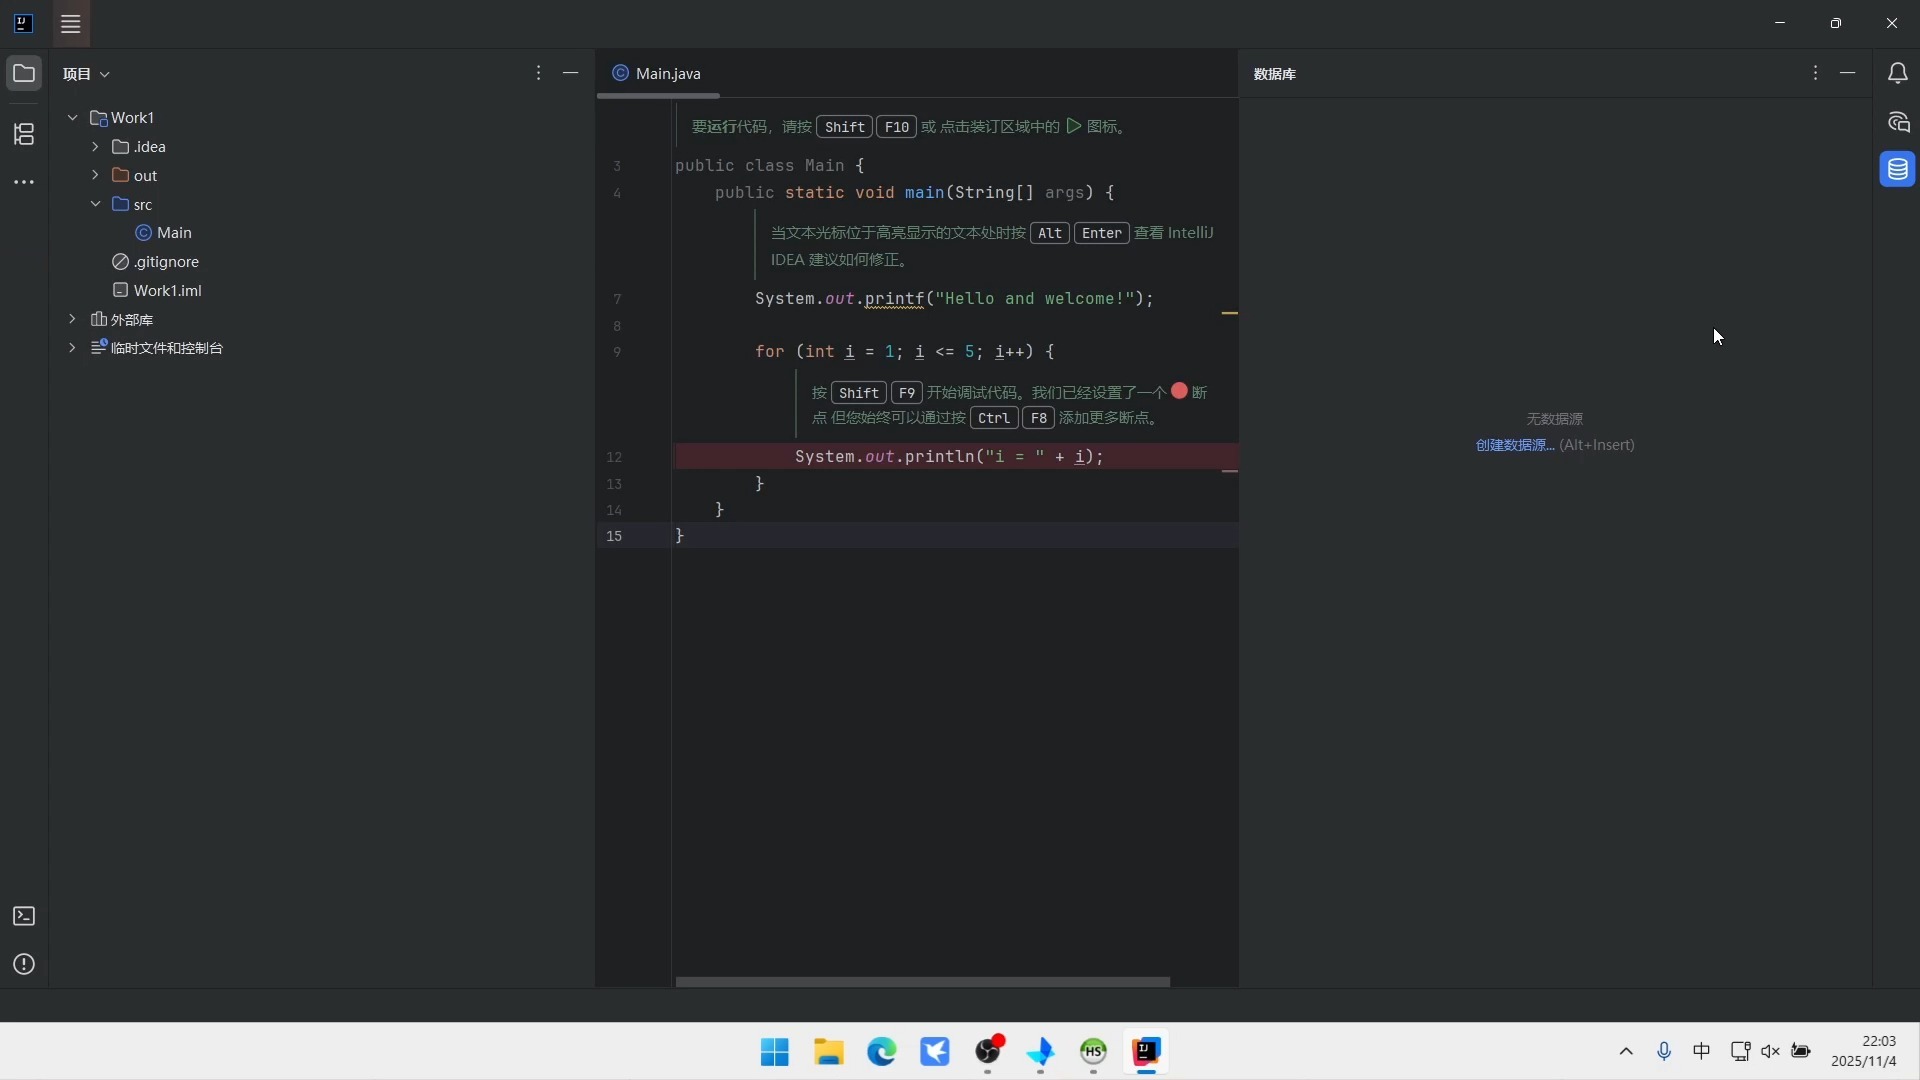This screenshot has height=1080, width=1920.
Task: Click the taskbar clock and date
Action: tap(1864, 1052)
